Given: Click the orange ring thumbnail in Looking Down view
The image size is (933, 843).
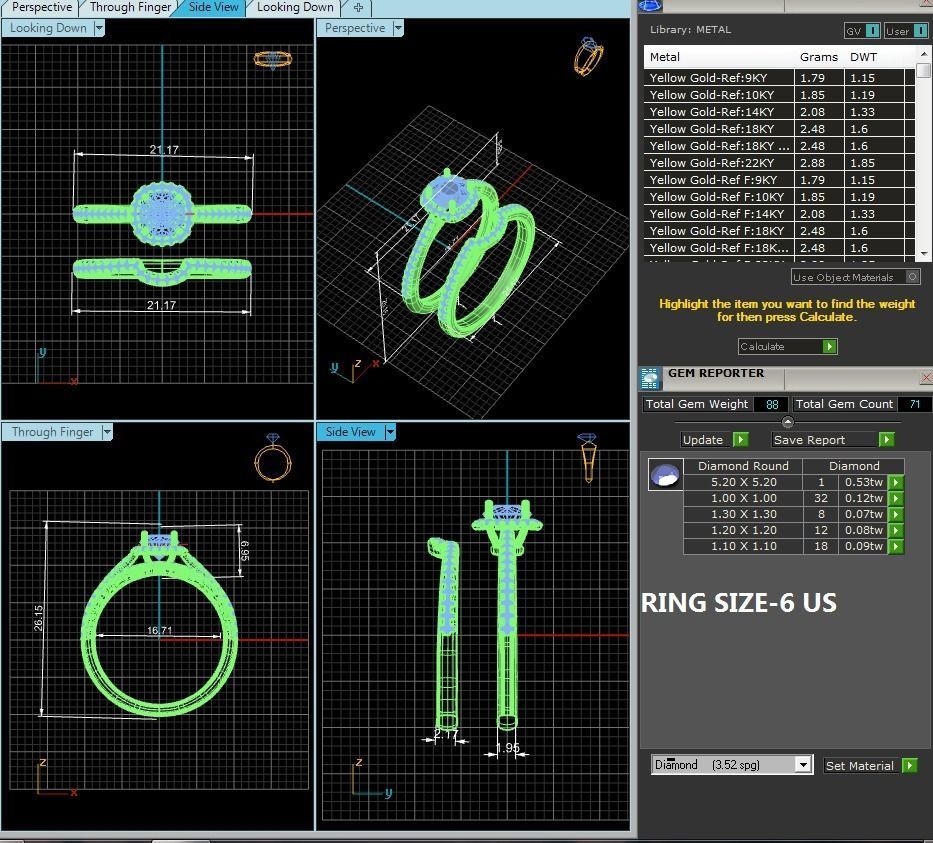Looking at the screenshot, I should (x=273, y=59).
